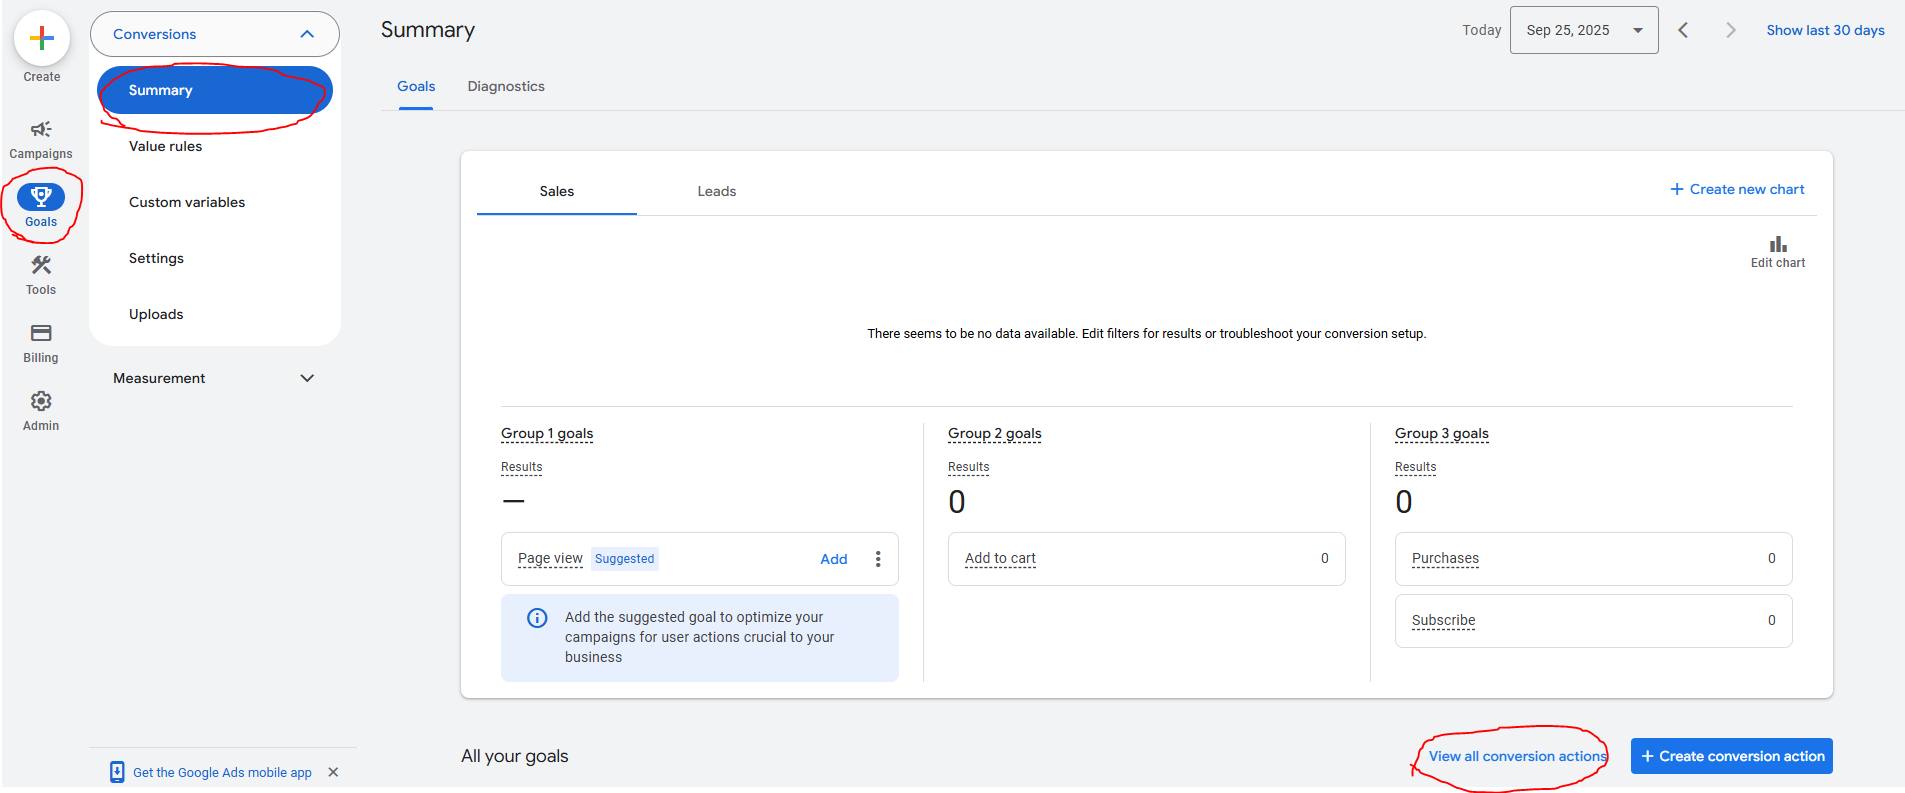Screen dimensions: 1905x793
Task: Collapse the Conversions section
Action: 306,34
